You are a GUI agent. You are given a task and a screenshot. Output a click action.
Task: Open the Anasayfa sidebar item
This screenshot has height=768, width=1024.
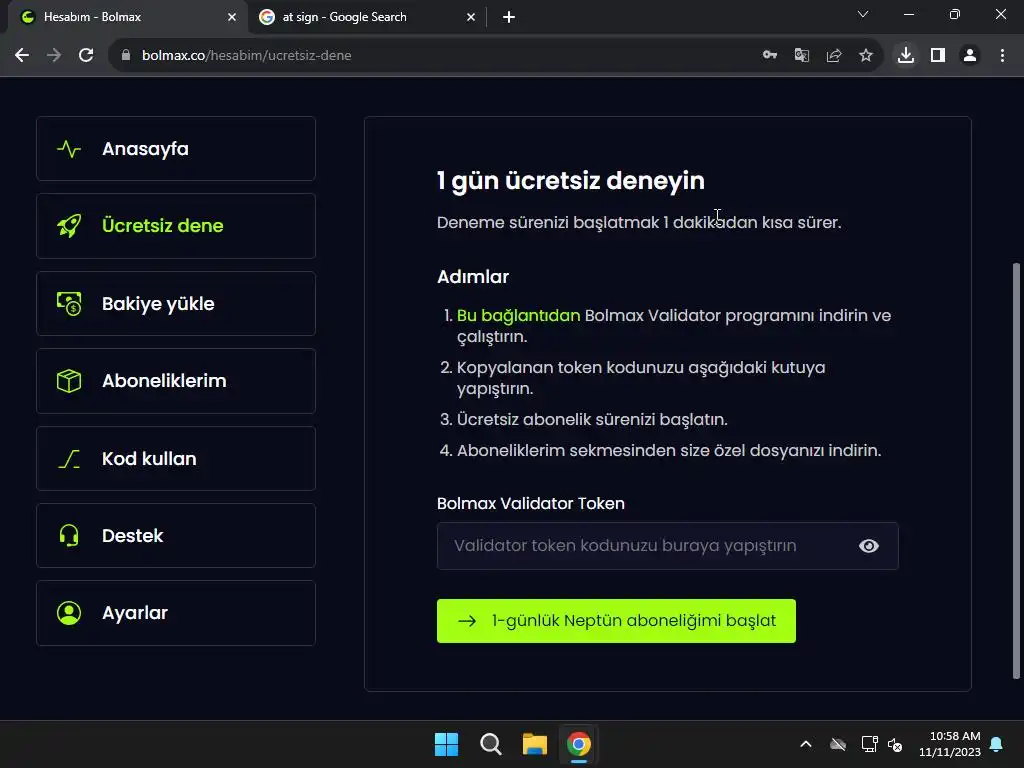[x=176, y=149]
